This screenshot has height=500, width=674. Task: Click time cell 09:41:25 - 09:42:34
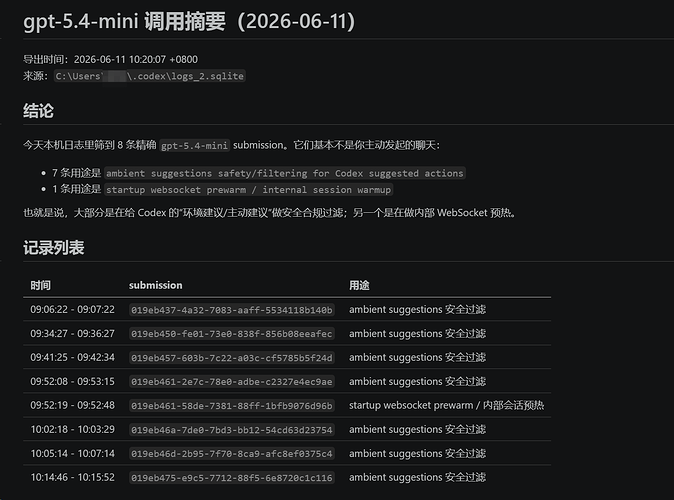pyautogui.click(x=73, y=357)
